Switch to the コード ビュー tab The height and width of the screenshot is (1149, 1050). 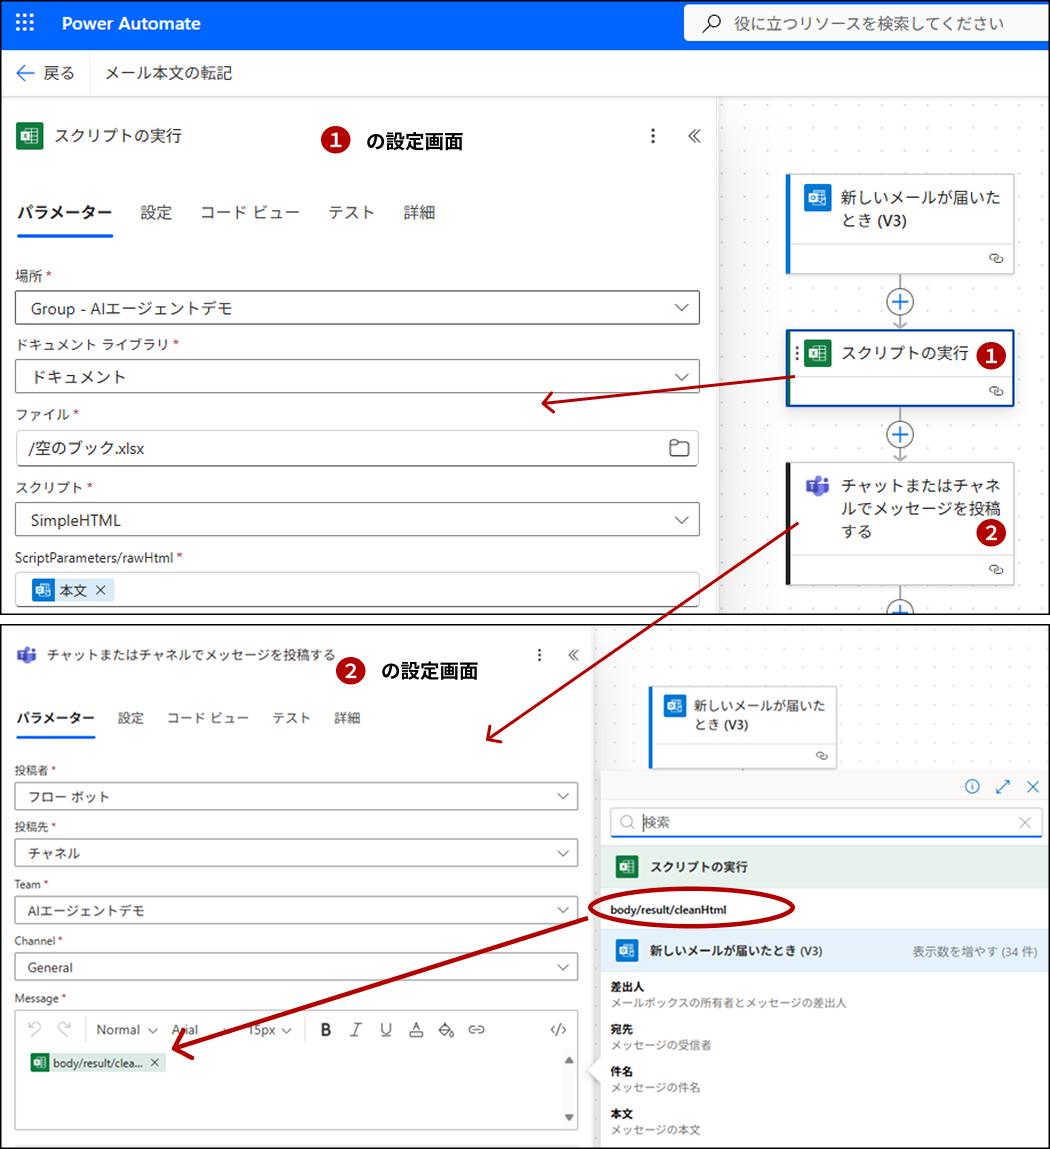click(x=249, y=213)
